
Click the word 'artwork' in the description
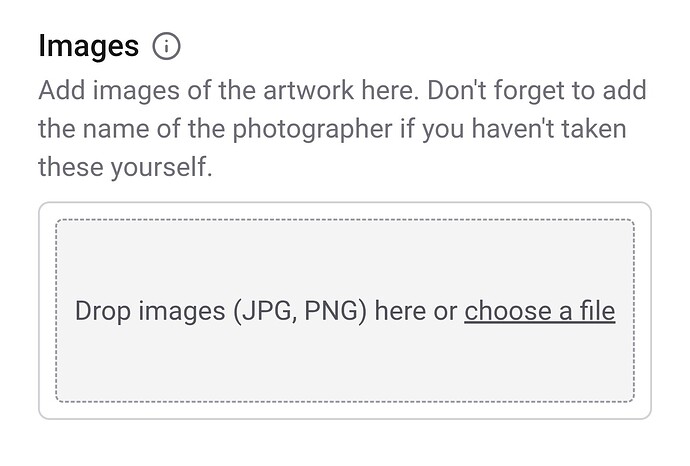point(308,91)
